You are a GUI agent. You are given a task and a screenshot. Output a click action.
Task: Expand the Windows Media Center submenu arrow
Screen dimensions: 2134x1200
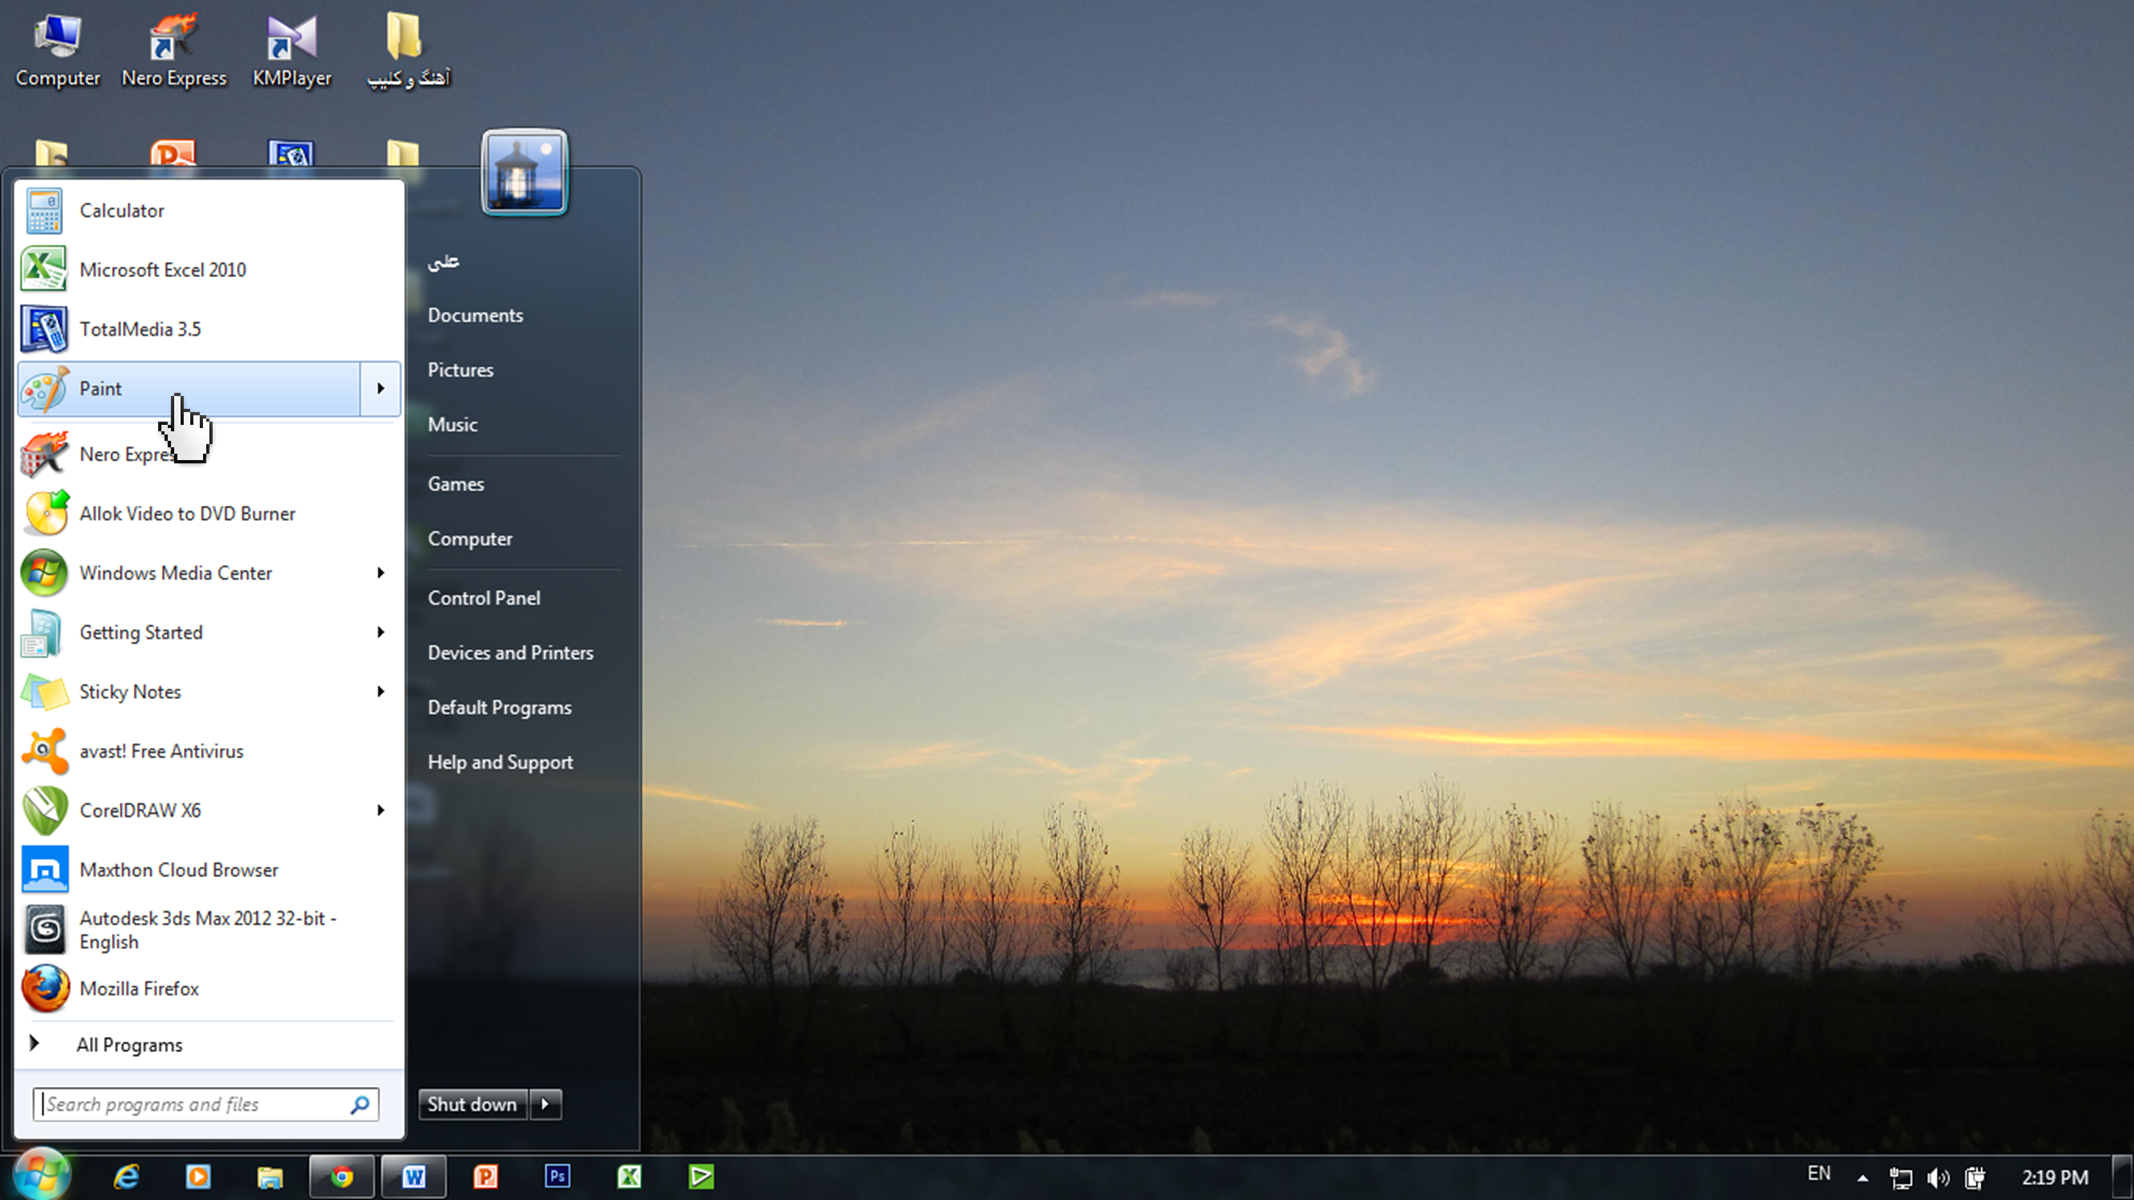pyautogui.click(x=380, y=573)
